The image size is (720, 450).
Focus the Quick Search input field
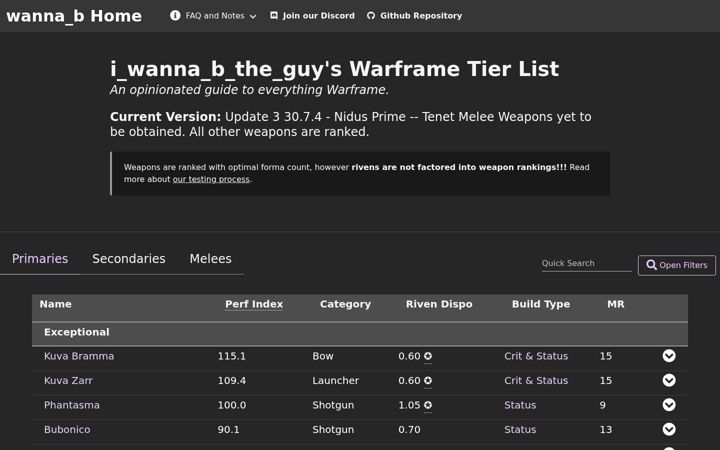click(x=586, y=263)
